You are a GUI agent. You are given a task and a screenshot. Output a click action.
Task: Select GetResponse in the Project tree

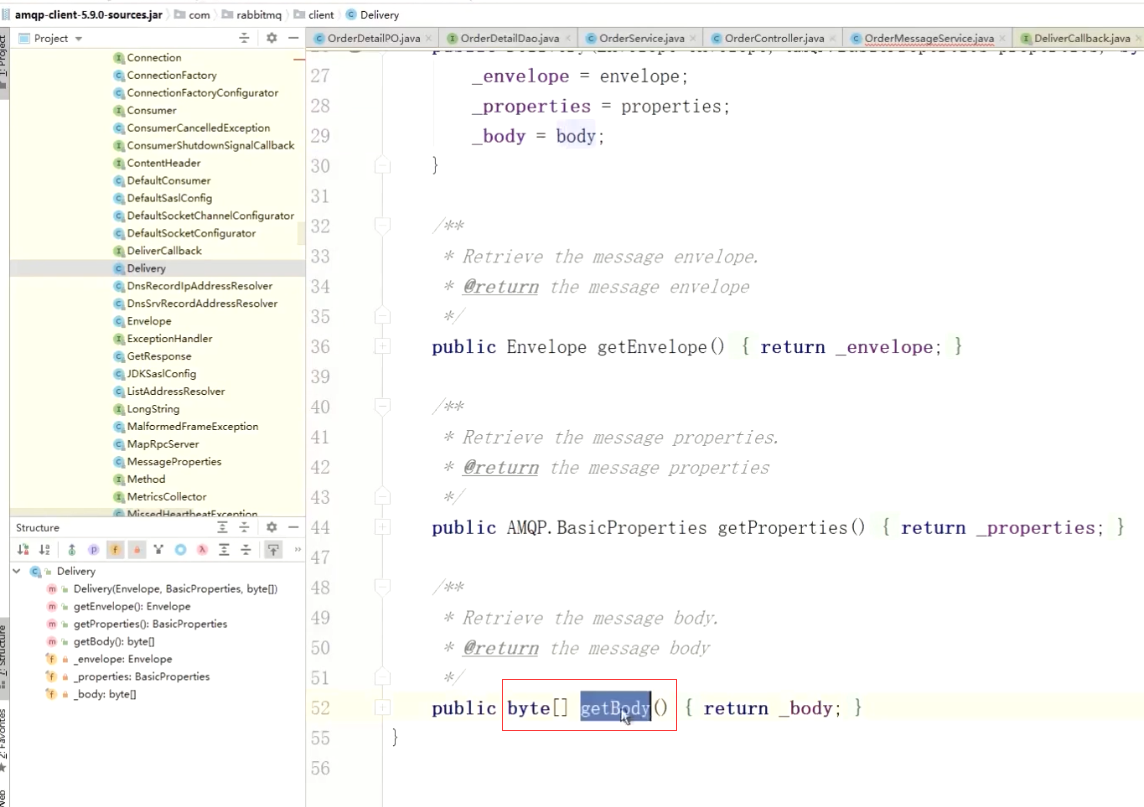point(159,356)
